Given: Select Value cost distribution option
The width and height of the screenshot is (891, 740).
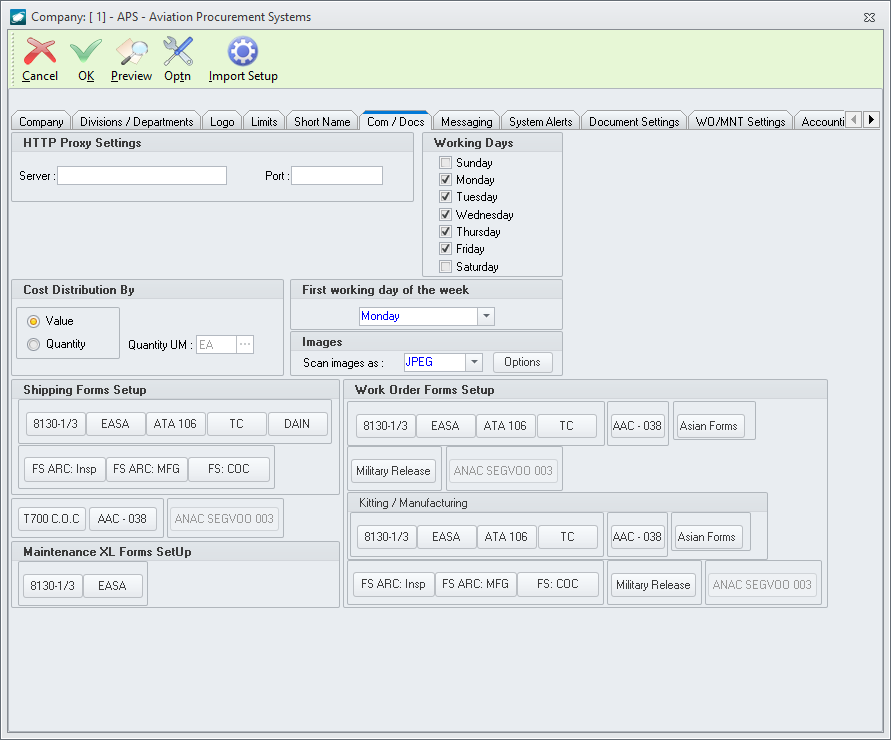Looking at the screenshot, I should pyautogui.click(x=34, y=321).
